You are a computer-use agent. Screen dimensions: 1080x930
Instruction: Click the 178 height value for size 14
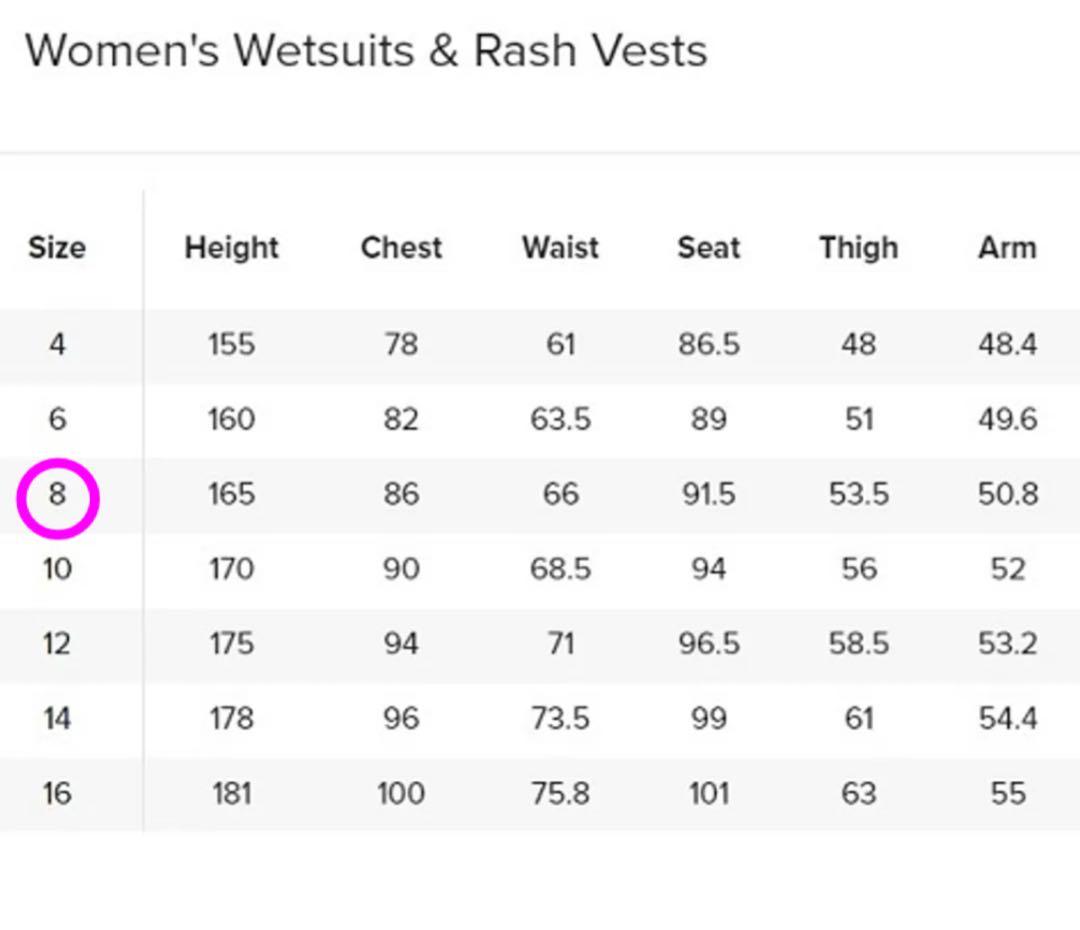pos(231,719)
